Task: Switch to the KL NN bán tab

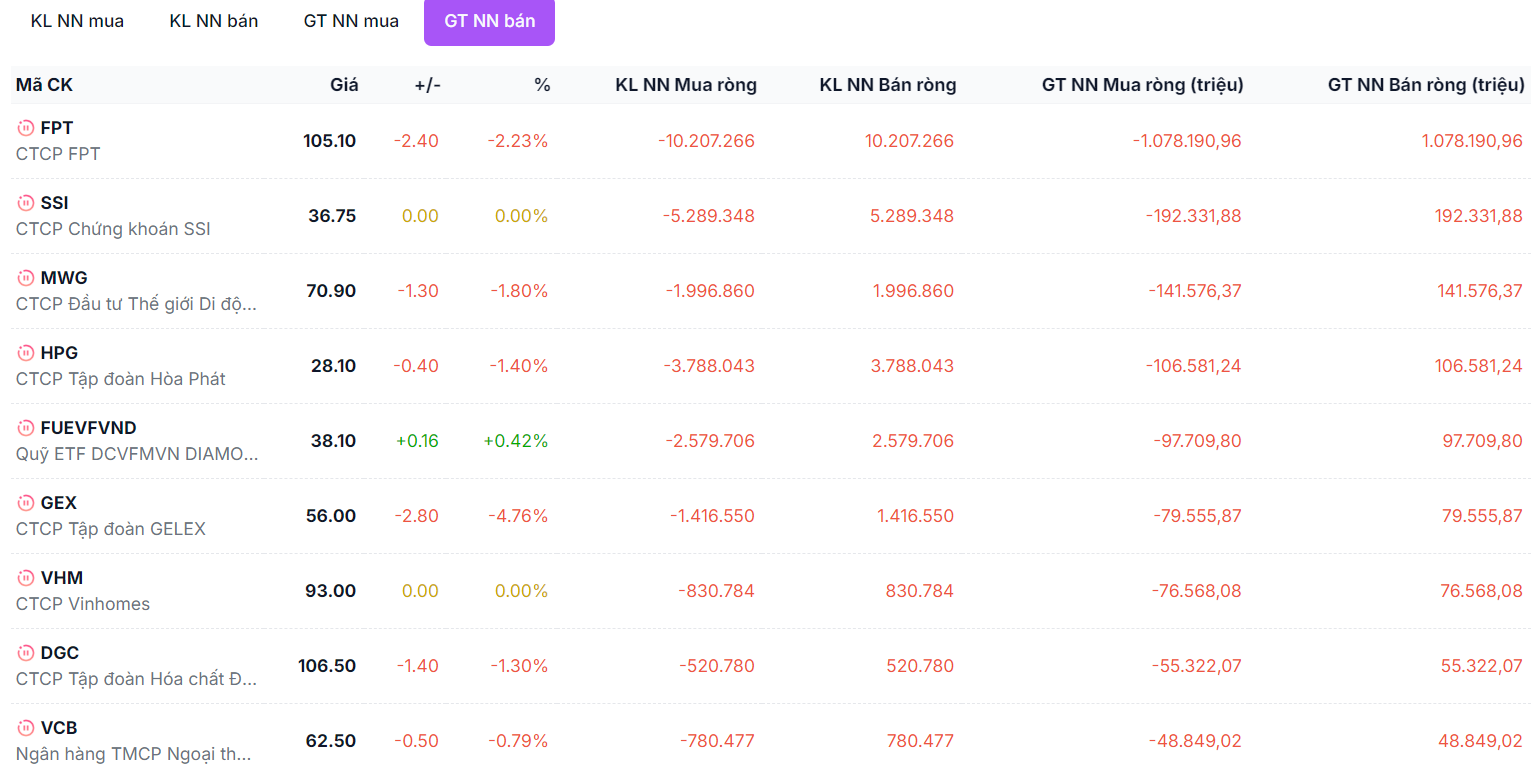Action: coord(214,21)
